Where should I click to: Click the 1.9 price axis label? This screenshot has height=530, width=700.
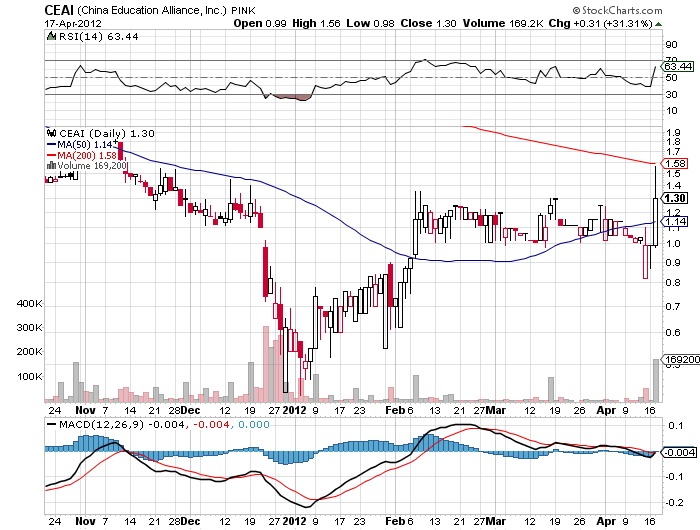[x=673, y=133]
